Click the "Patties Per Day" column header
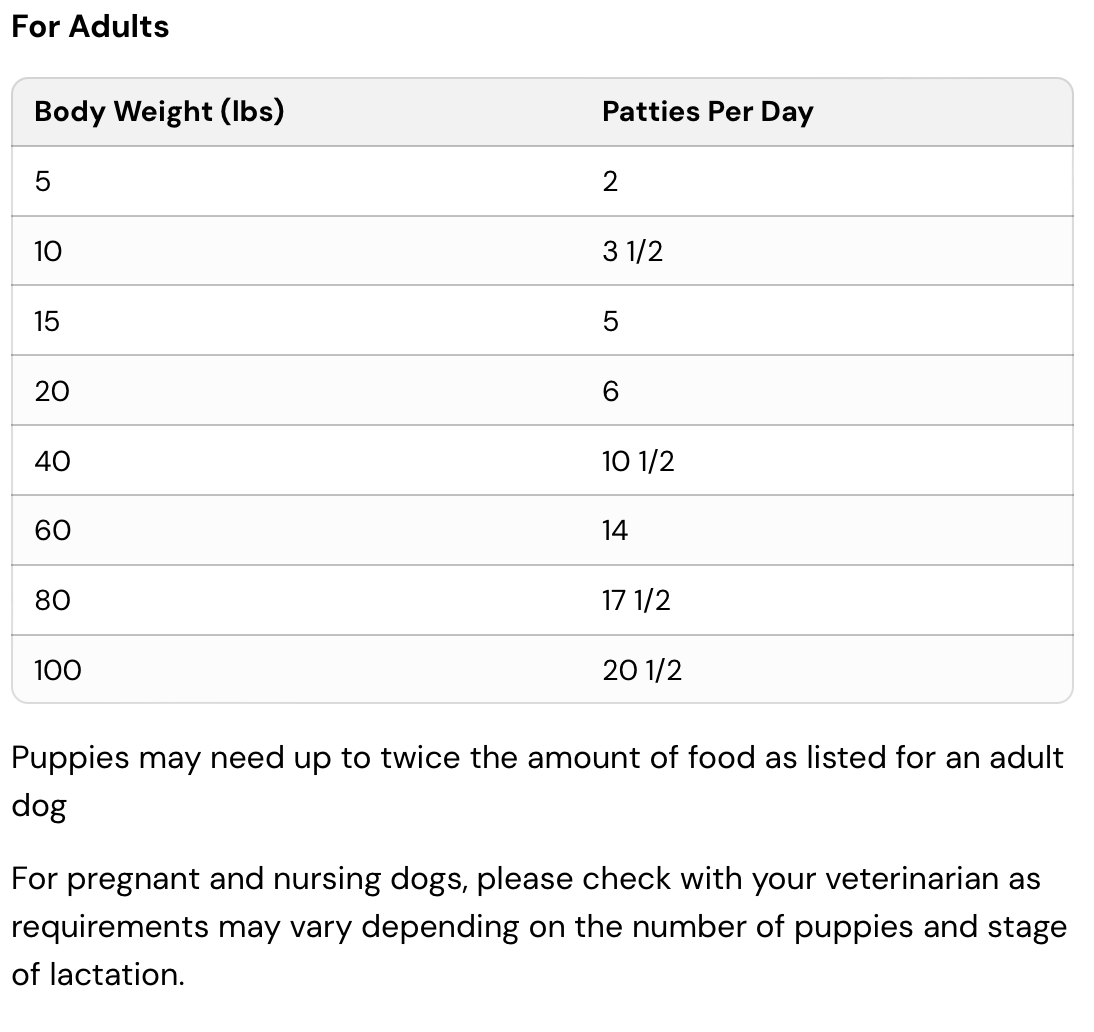The width and height of the screenshot is (1094, 1032). pos(707,112)
